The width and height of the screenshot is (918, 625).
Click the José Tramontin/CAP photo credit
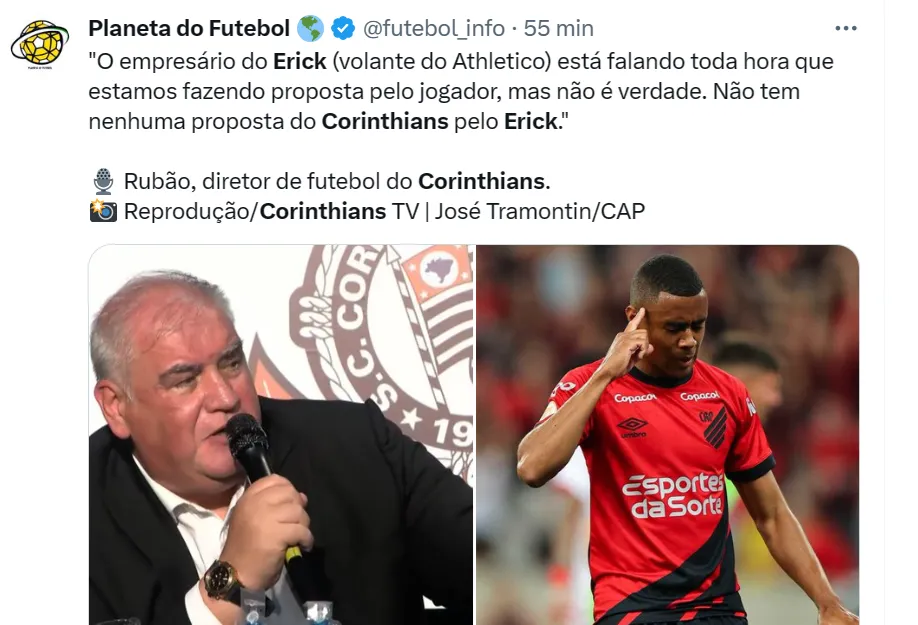click(539, 211)
